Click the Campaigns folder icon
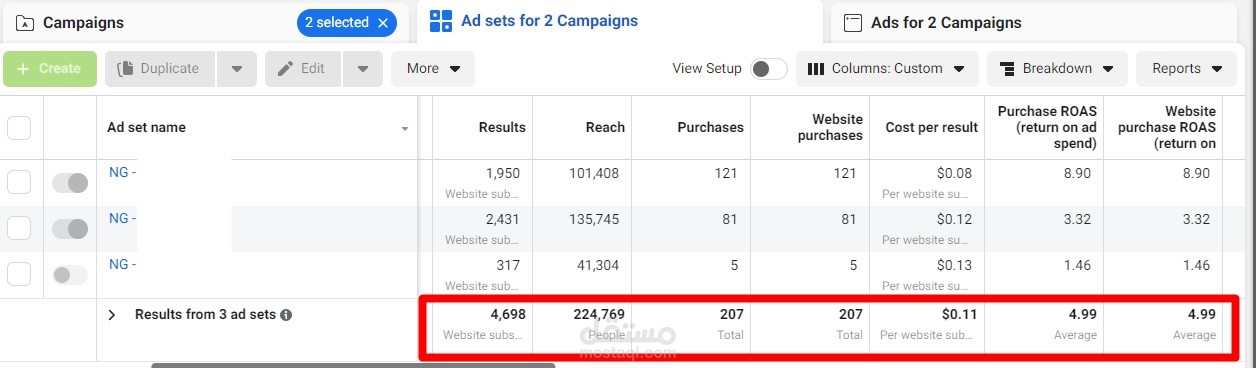The width and height of the screenshot is (1256, 368). pos(26,22)
